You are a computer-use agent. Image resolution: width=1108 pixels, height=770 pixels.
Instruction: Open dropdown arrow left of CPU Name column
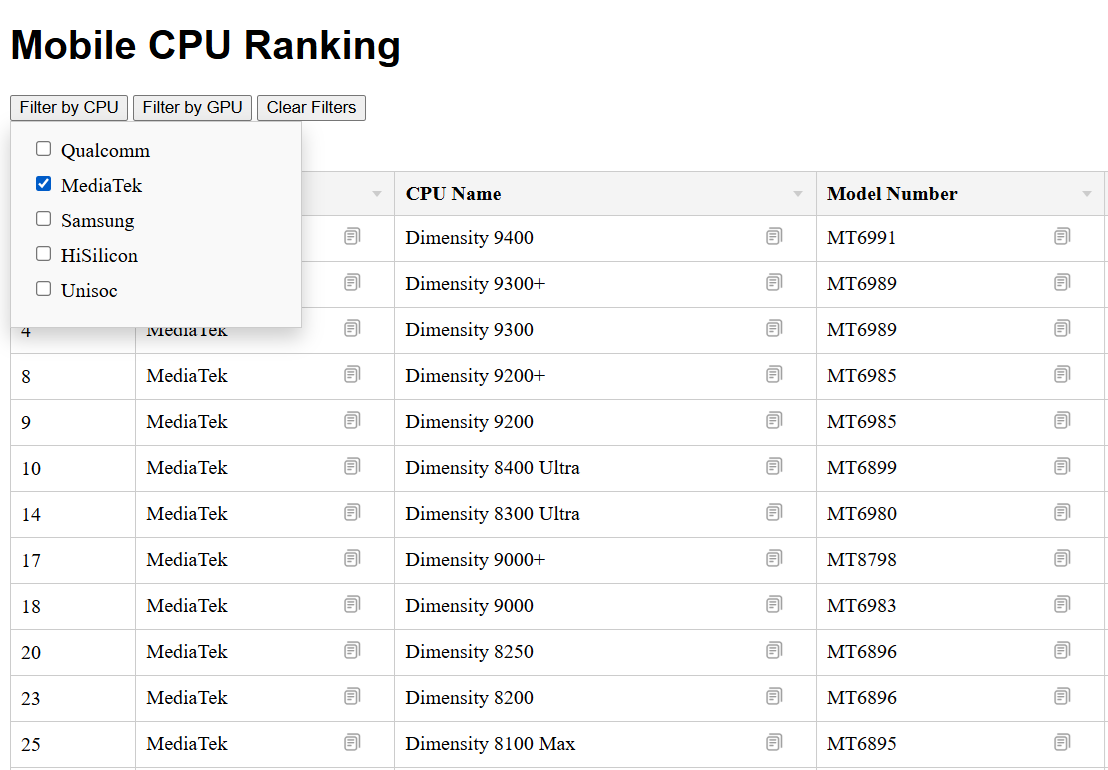(x=377, y=194)
